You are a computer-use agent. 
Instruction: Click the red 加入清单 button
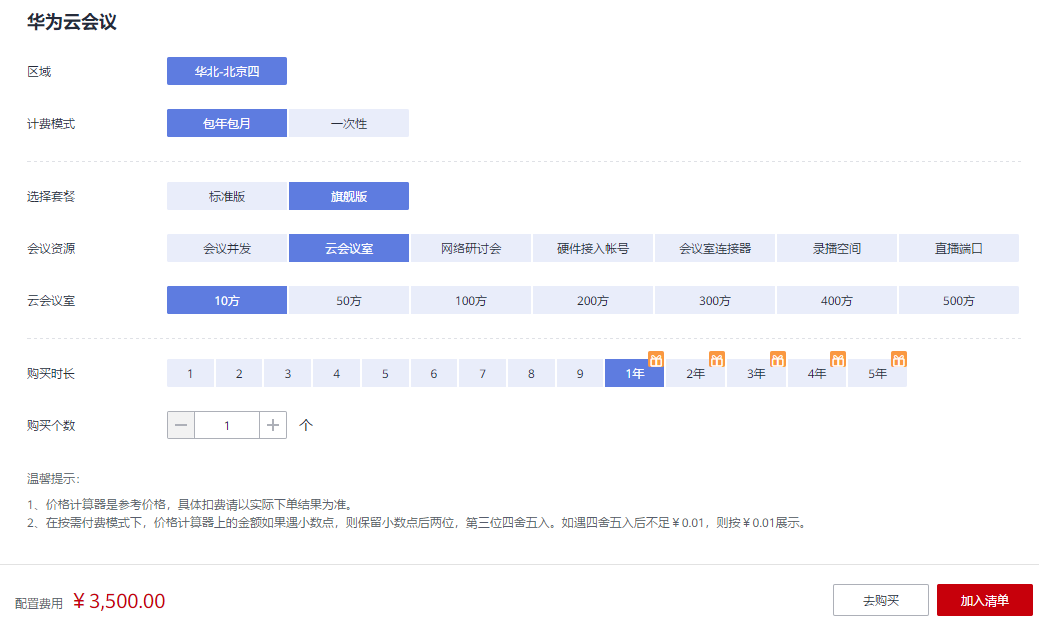pos(985,600)
